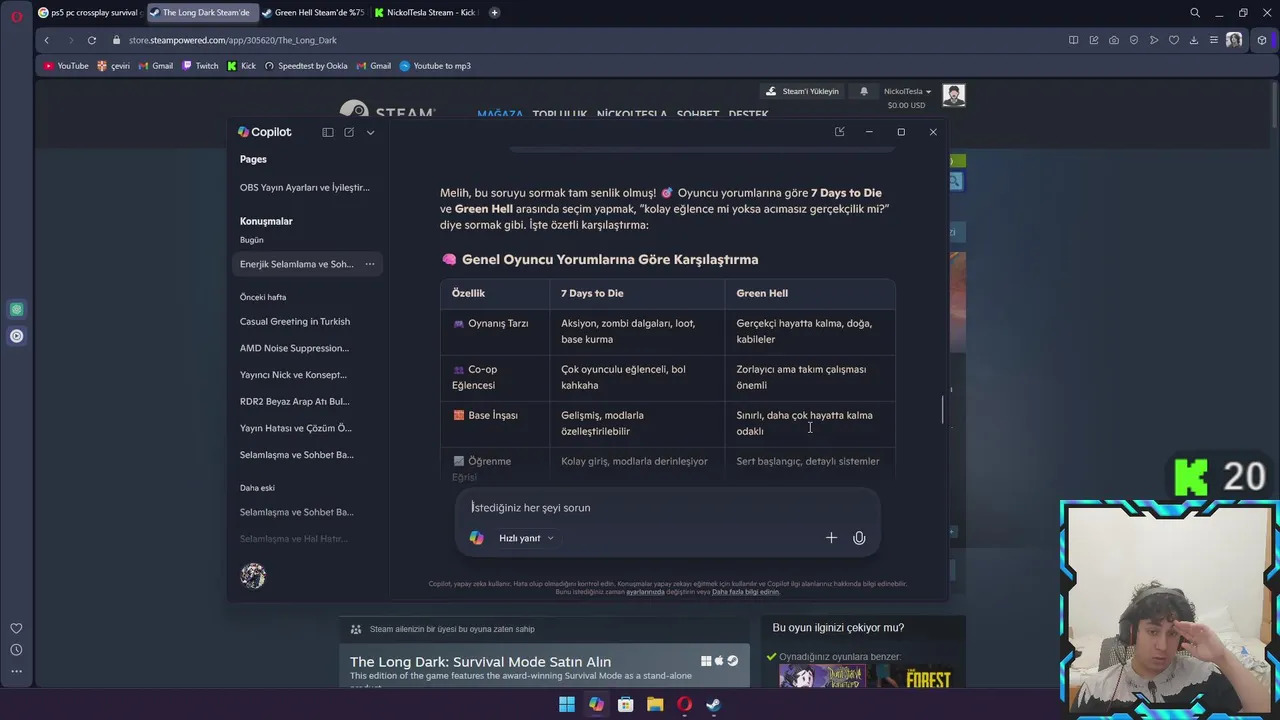Open the Hızlı yanıt mode dropdown
The height and width of the screenshot is (720, 1280).
click(x=526, y=538)
